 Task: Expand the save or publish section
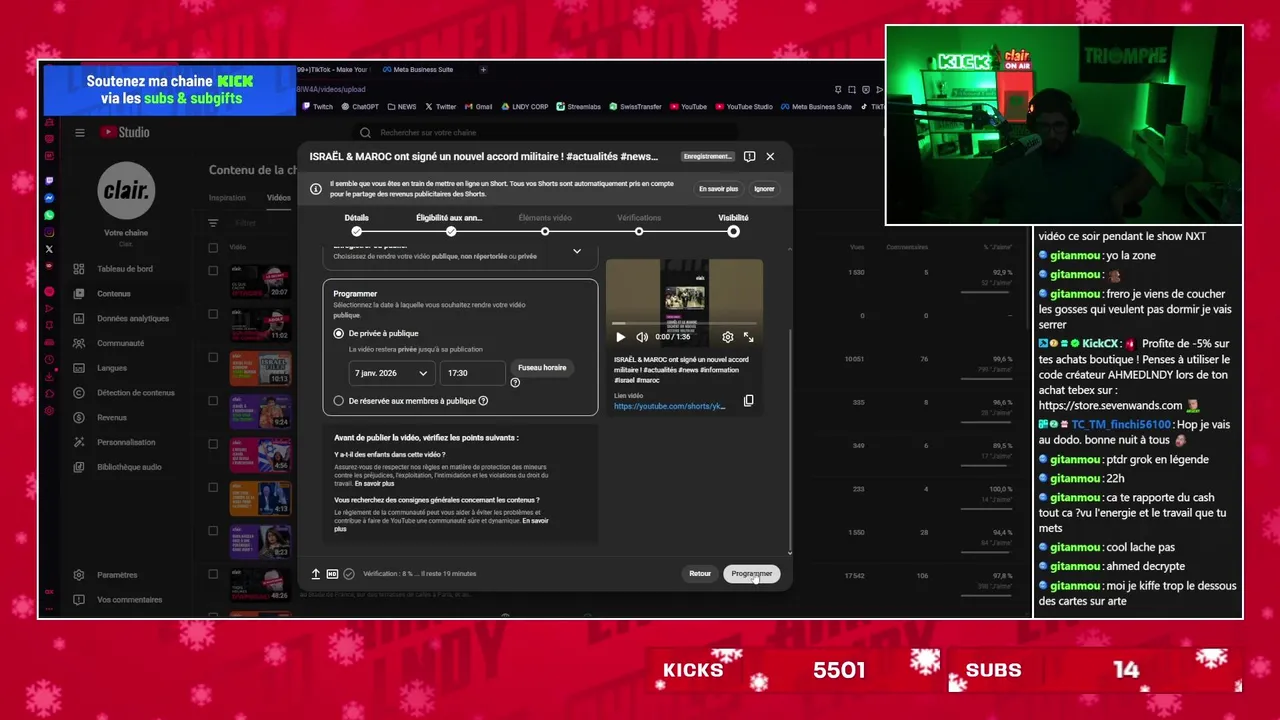(x=577, y=251)
